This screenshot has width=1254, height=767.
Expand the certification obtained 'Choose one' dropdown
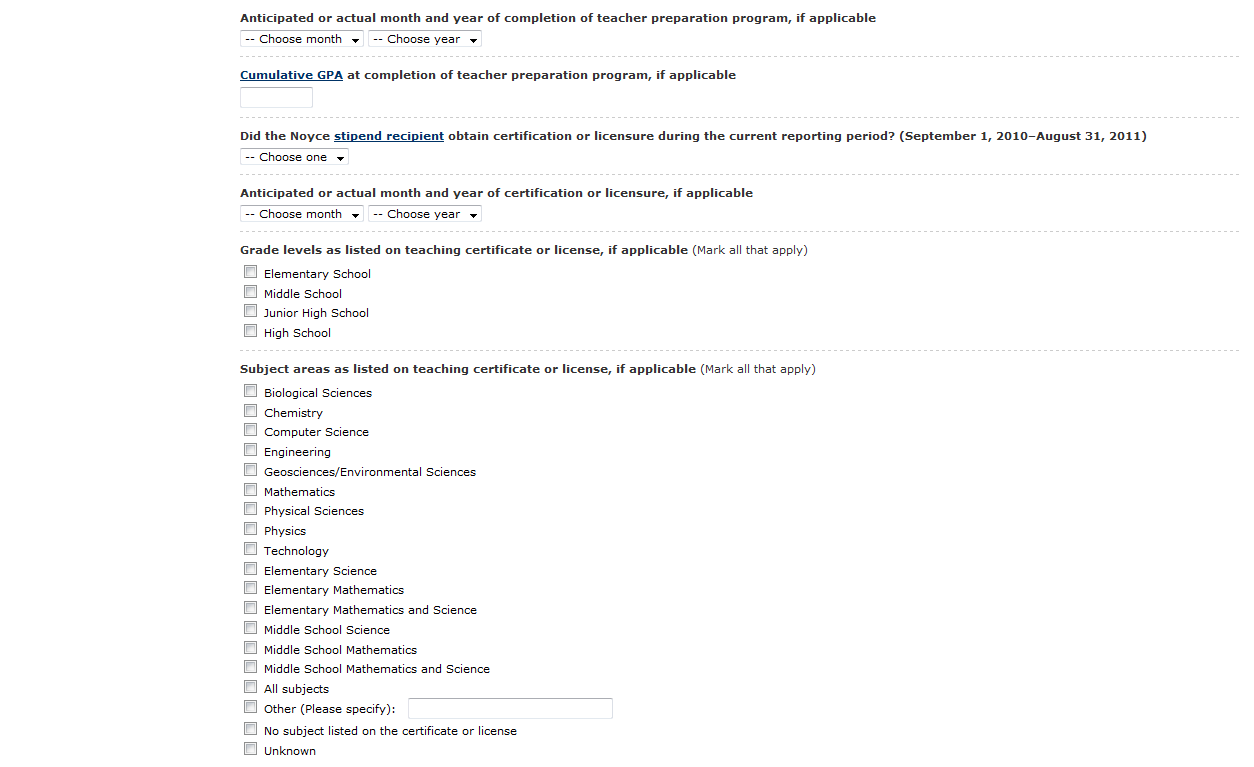[x=294, y=157]
